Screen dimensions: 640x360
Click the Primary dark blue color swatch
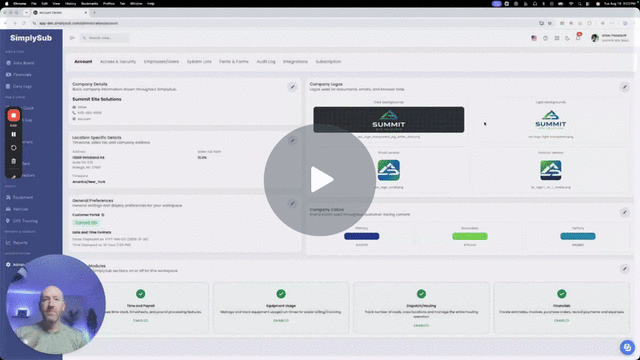362,236
